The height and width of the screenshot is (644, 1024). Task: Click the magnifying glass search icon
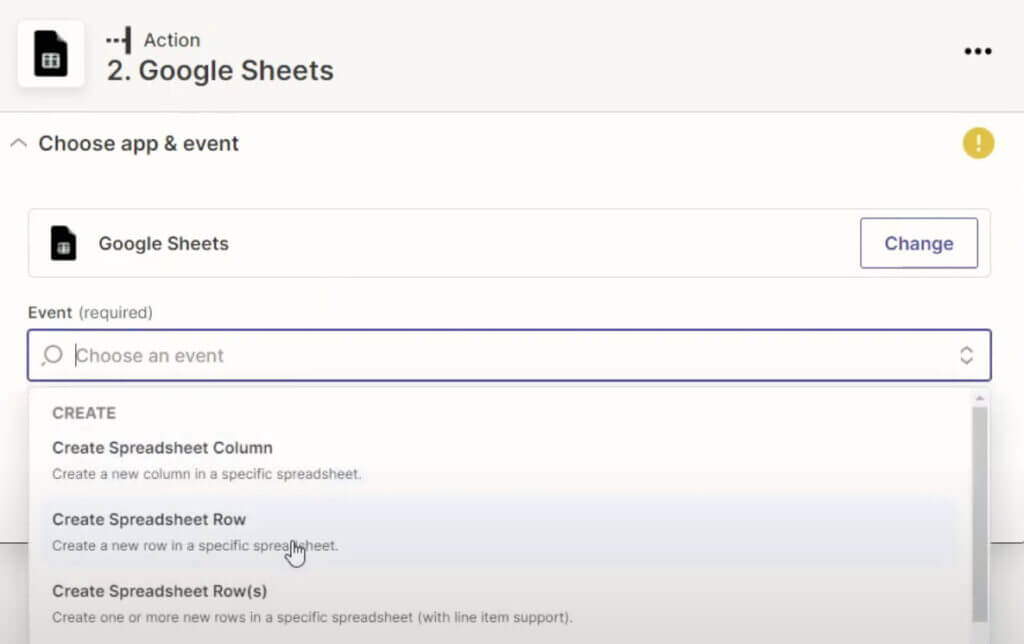[51, 355]
